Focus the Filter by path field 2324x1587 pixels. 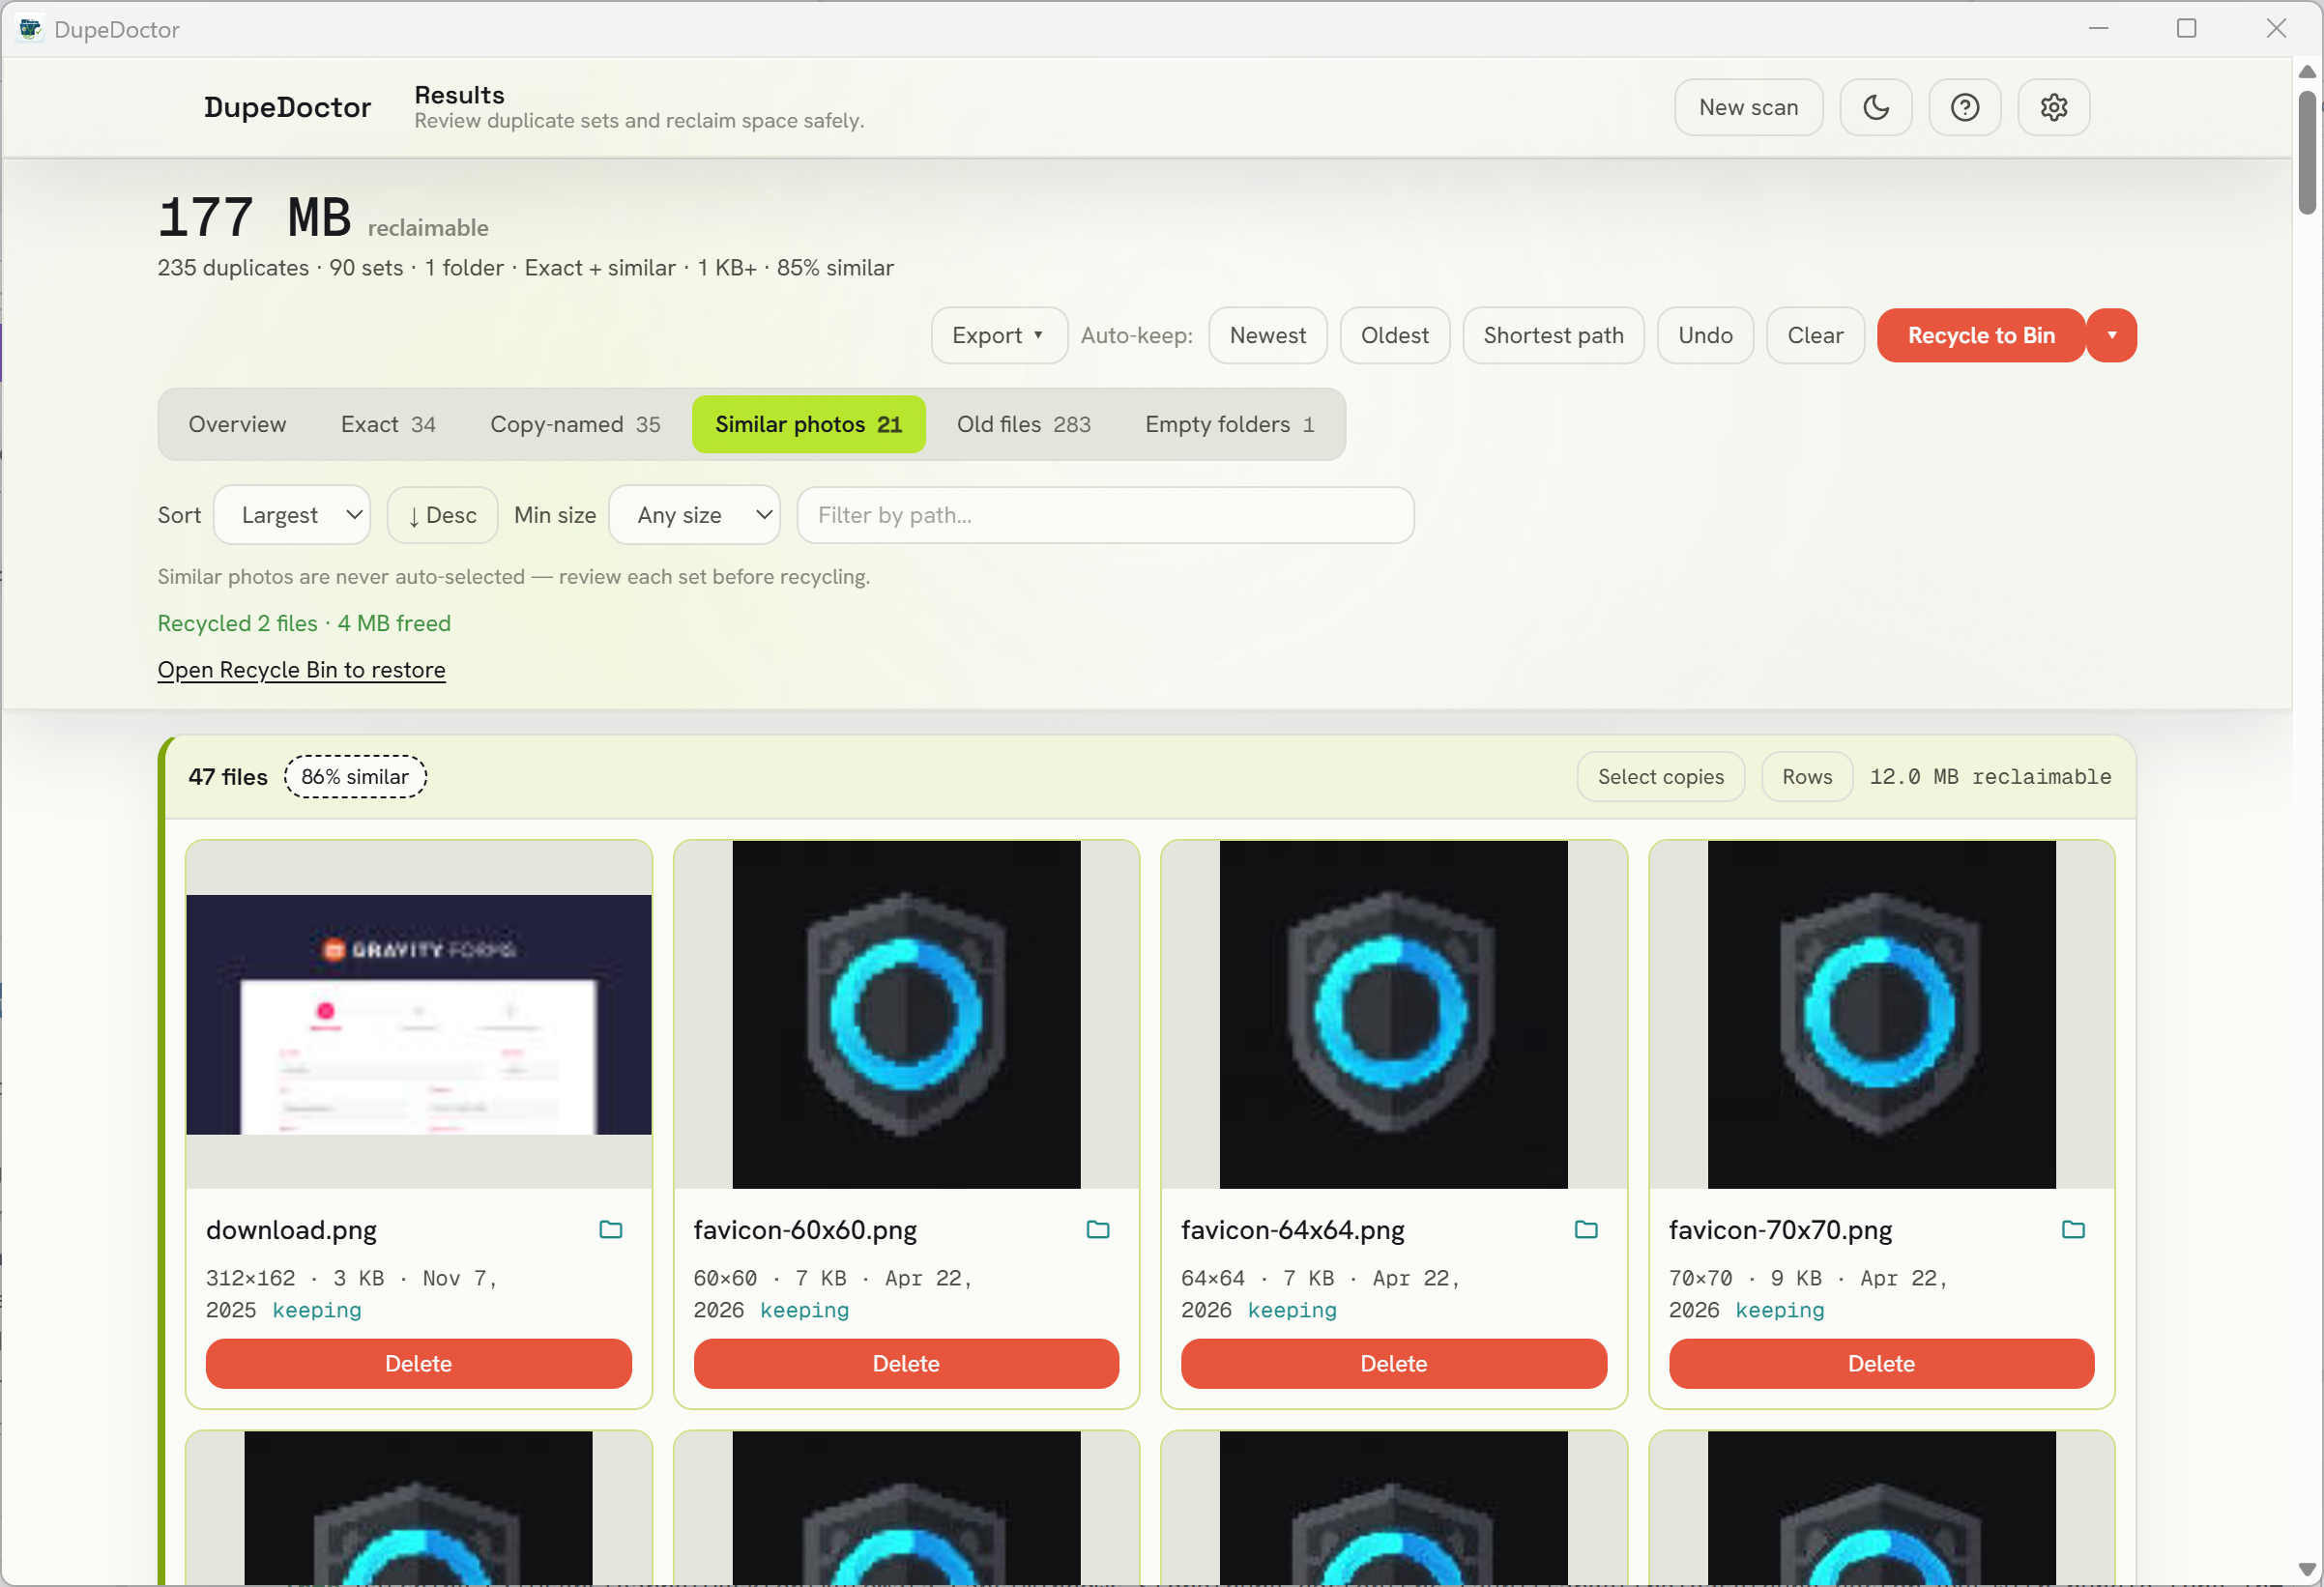pyautogui.click(x=1105, y=515)
